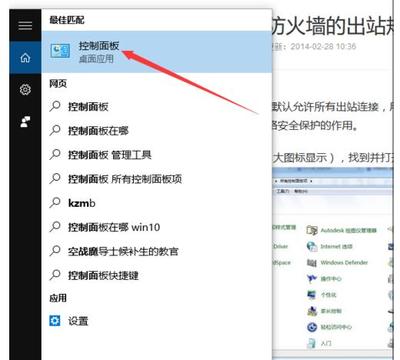Select suggestion 控制面板在哪 win10
Screen dimensions: 400x360
point(157,227)
